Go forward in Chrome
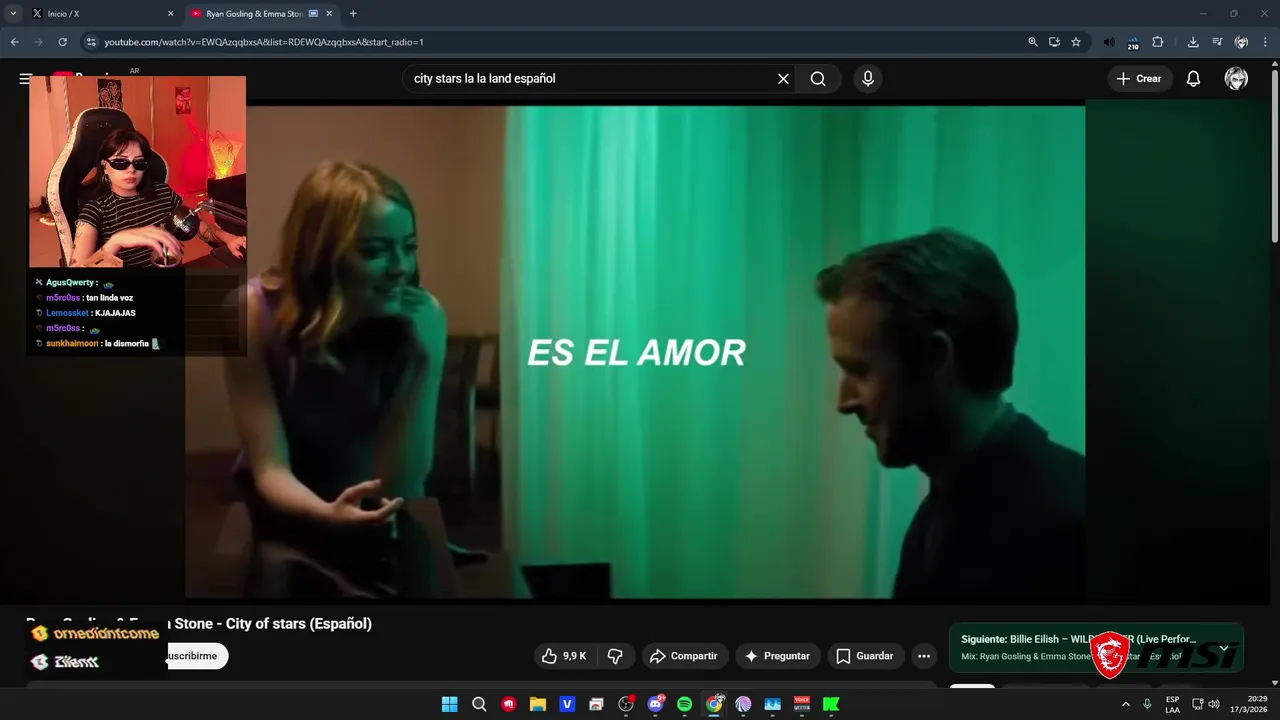The width and height of the screenshot is (1280, 720). click(x=38, y=42)
